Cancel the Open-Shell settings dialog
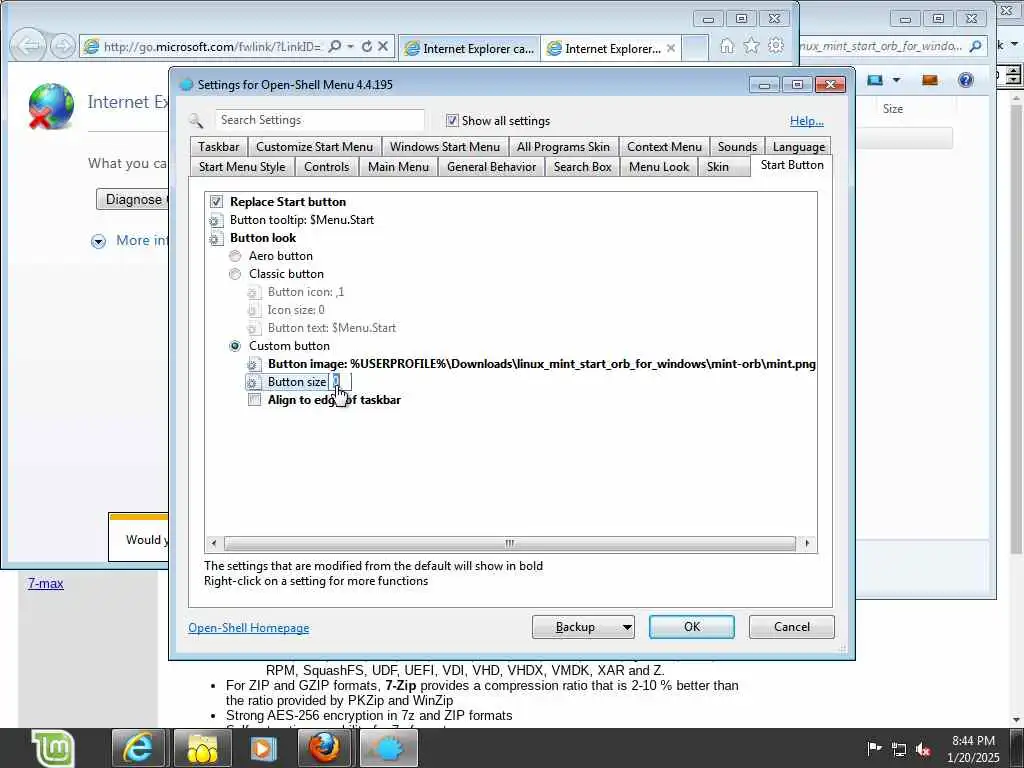This screenshot has width=1024, height=768. [792, 627]
